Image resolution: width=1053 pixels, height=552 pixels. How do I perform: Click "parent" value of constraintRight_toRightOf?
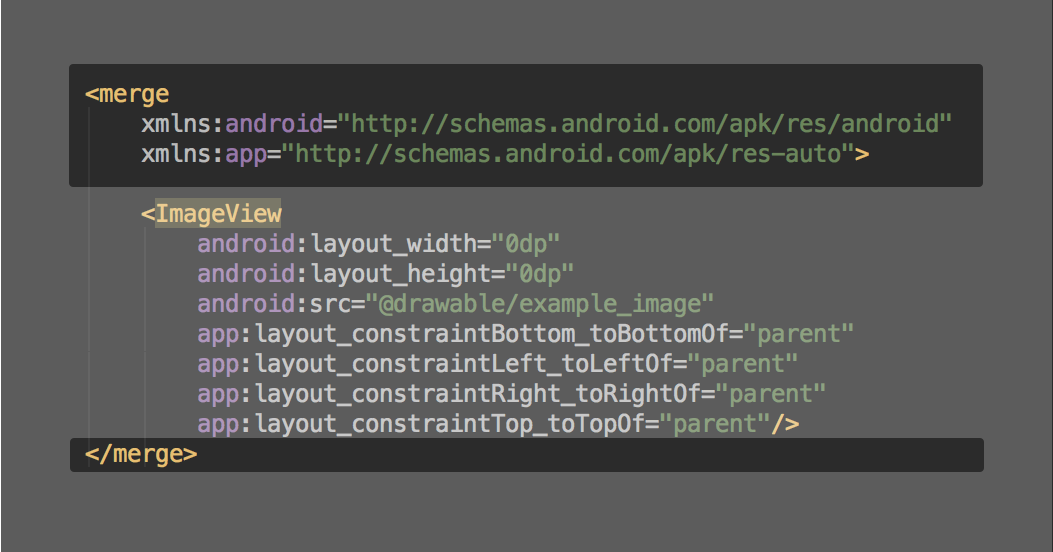click(x=771, y=394)
